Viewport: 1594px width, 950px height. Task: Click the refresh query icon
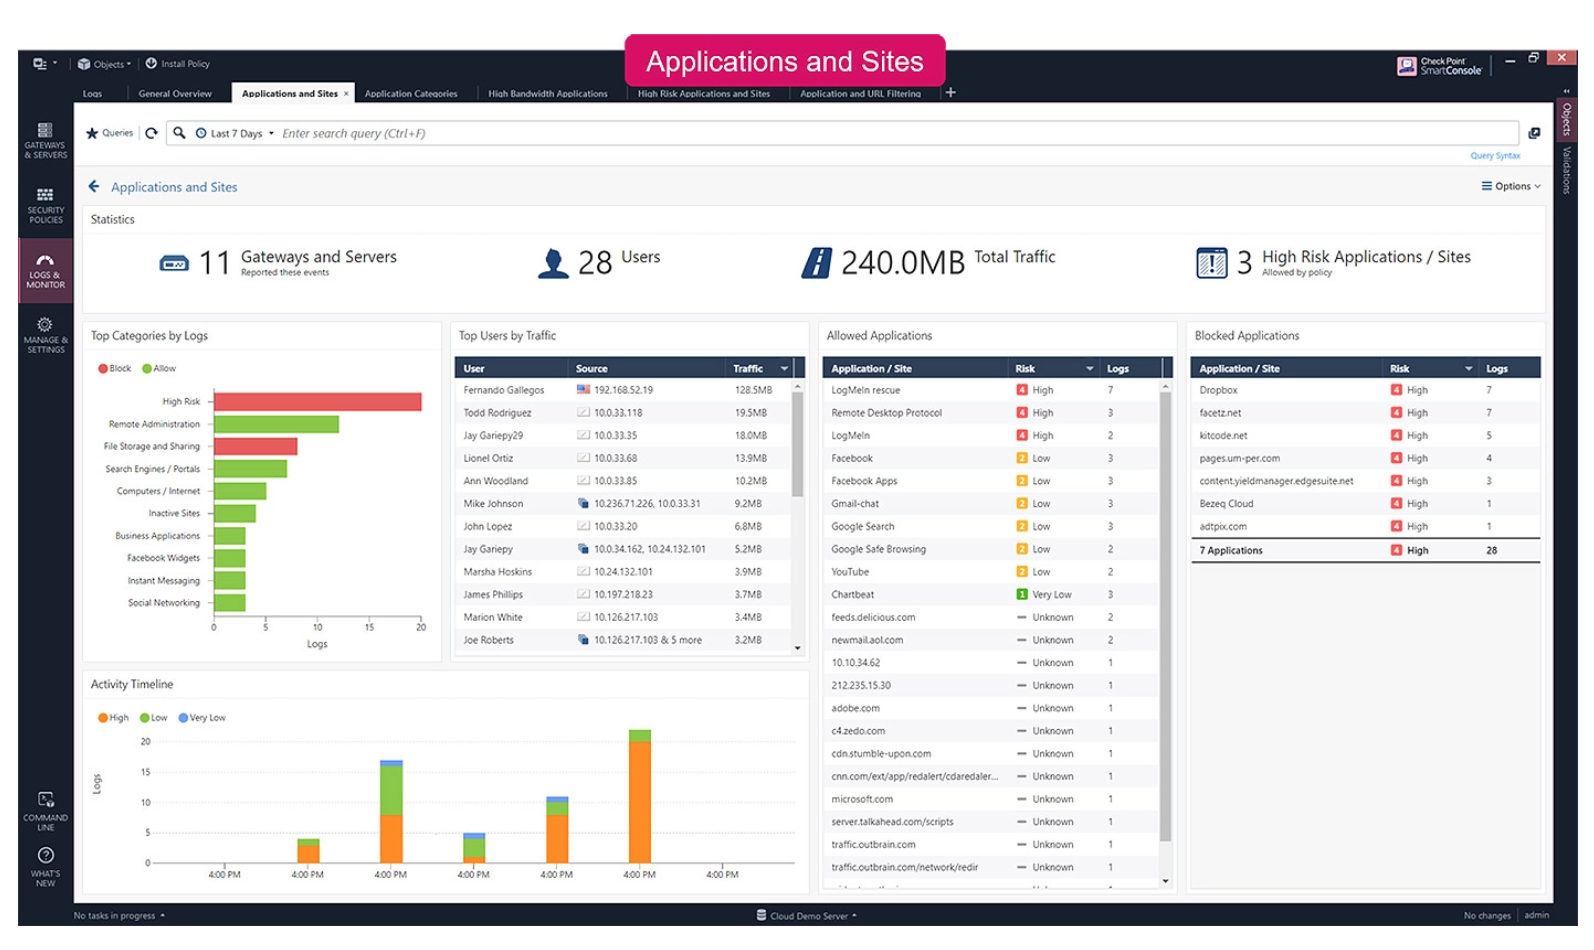151,133
